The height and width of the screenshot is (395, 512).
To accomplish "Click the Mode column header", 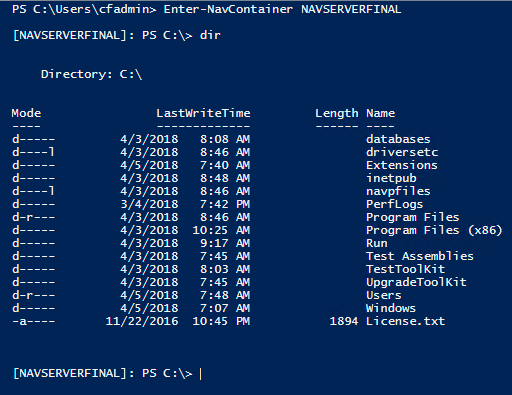I will pos(26,113).
